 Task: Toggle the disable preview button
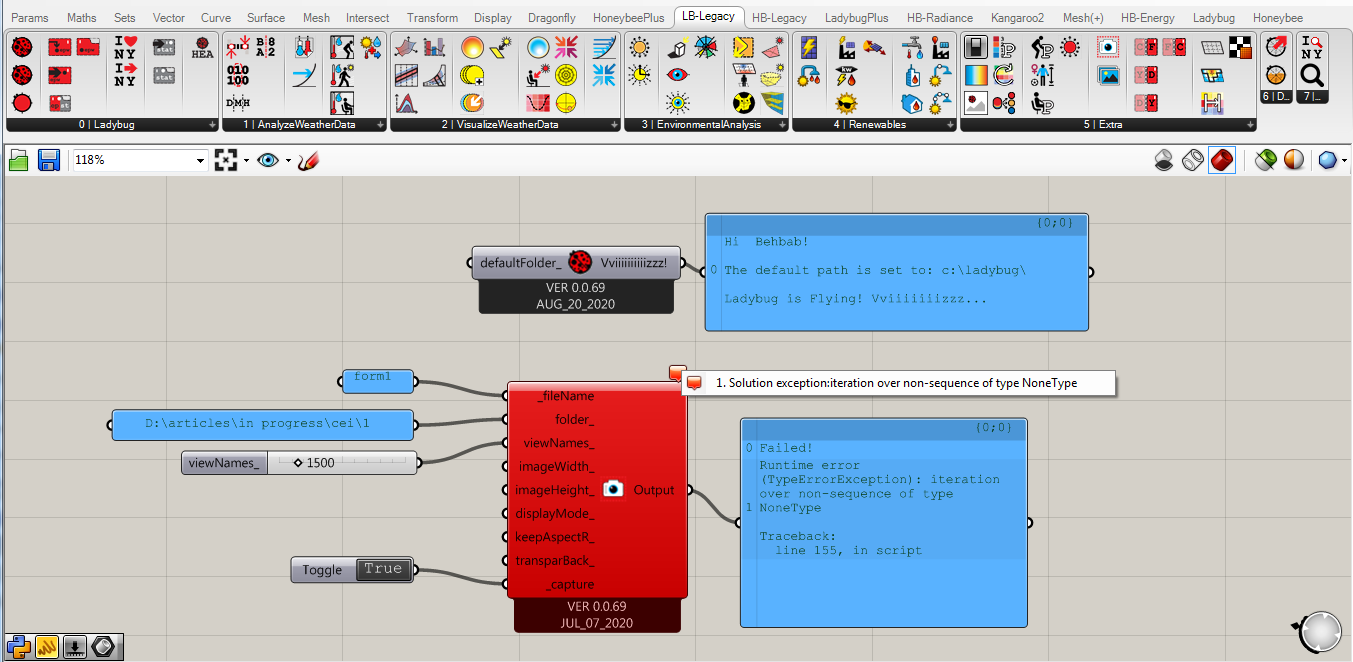point(1164,160)
